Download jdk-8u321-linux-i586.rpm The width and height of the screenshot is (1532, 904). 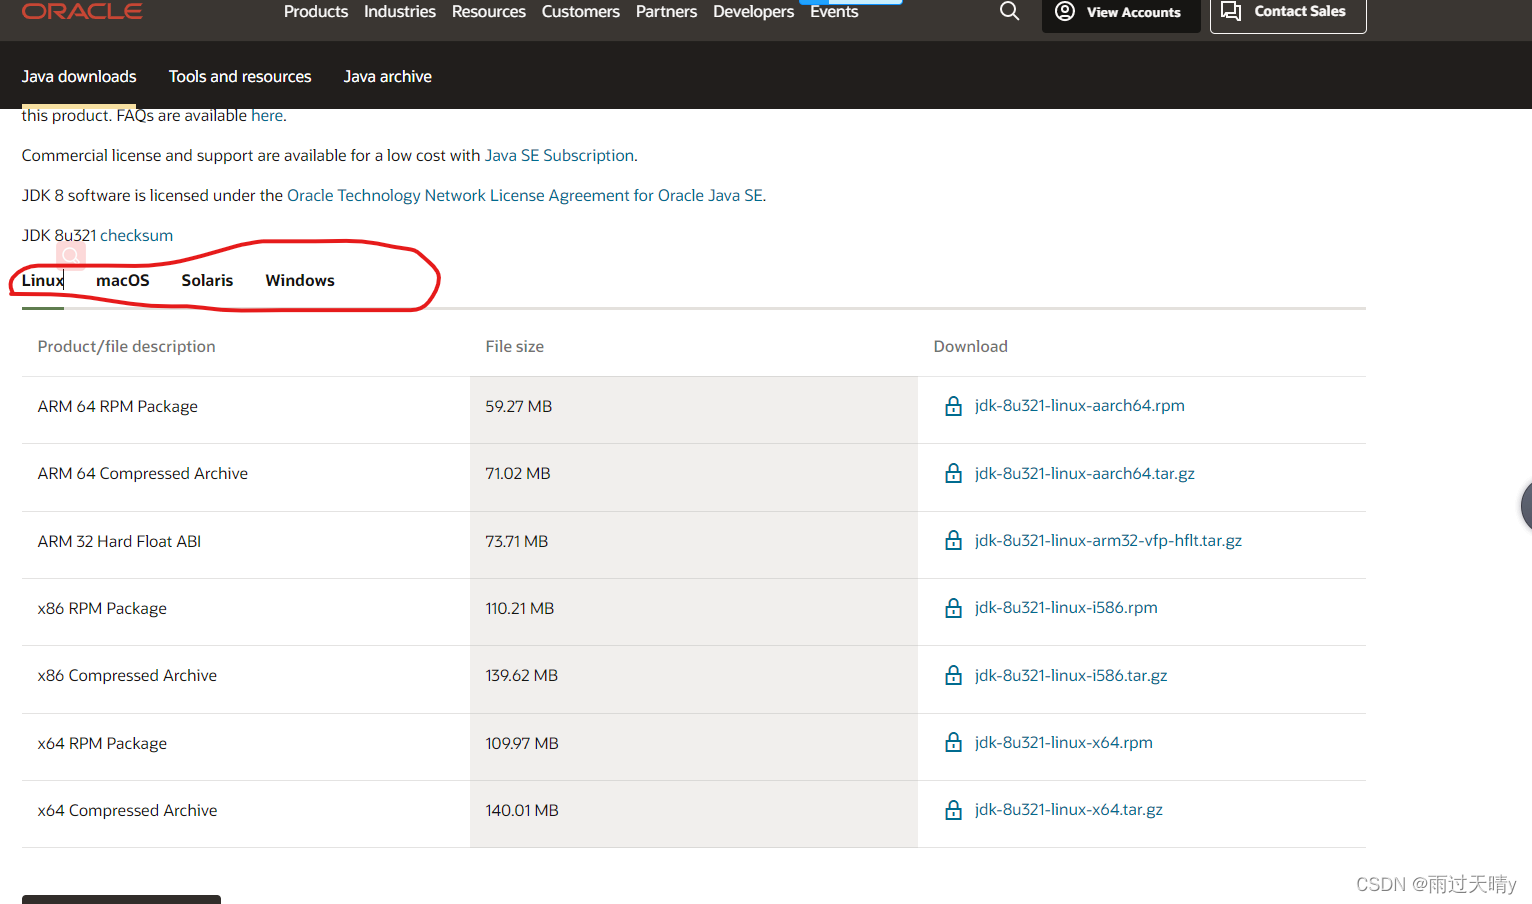(1066, 607)
